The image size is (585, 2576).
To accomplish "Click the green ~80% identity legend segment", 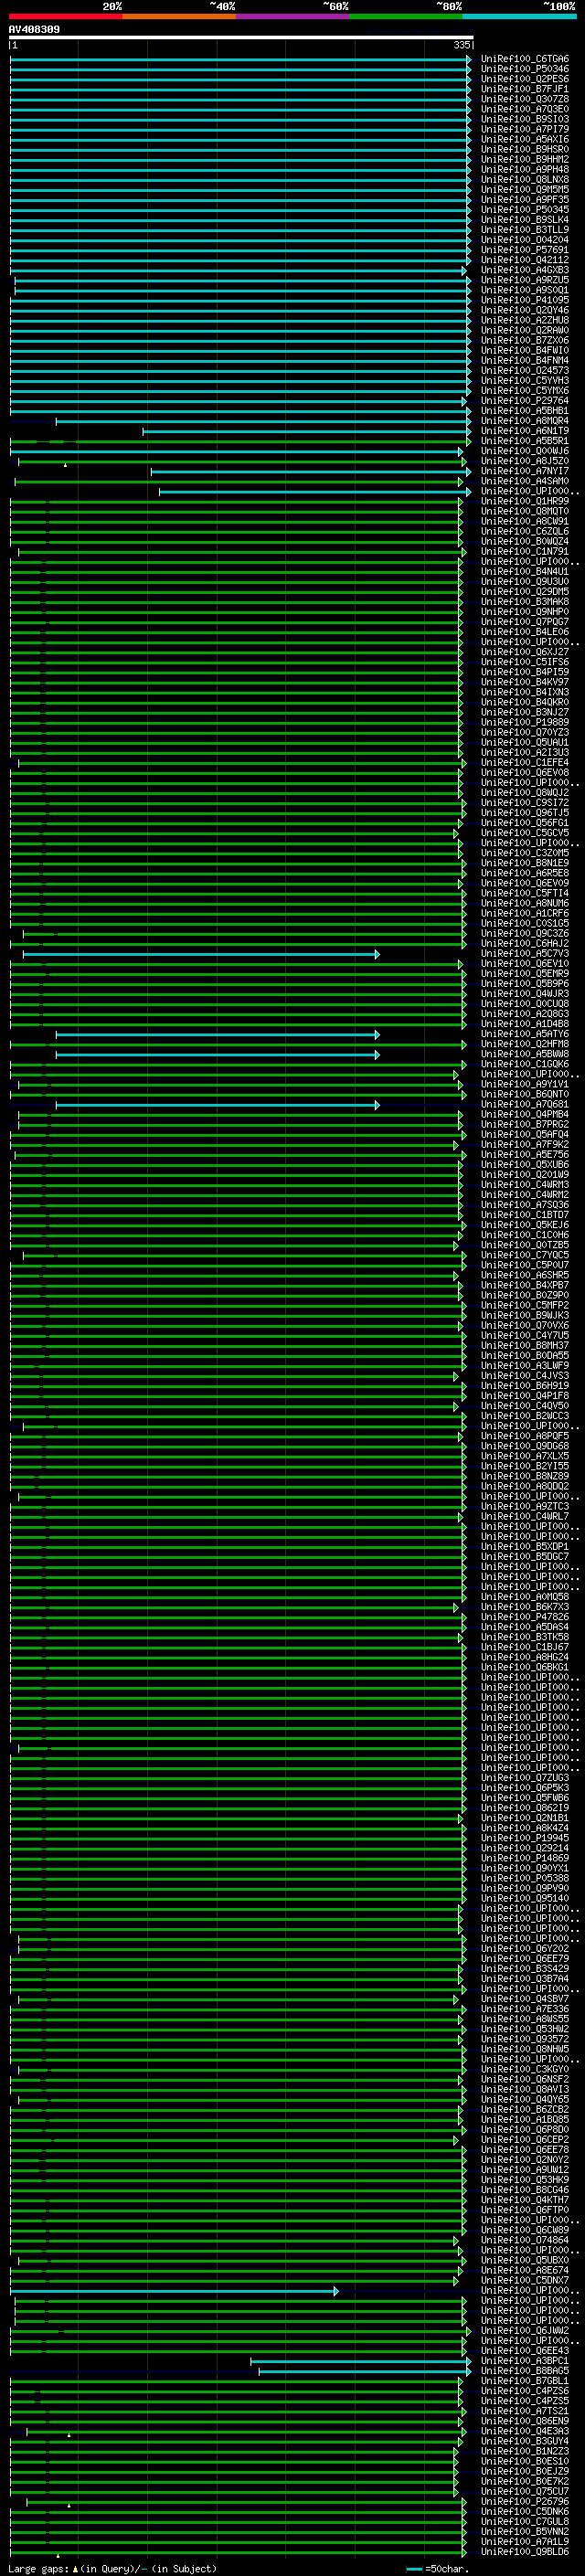I will point(406,16).
